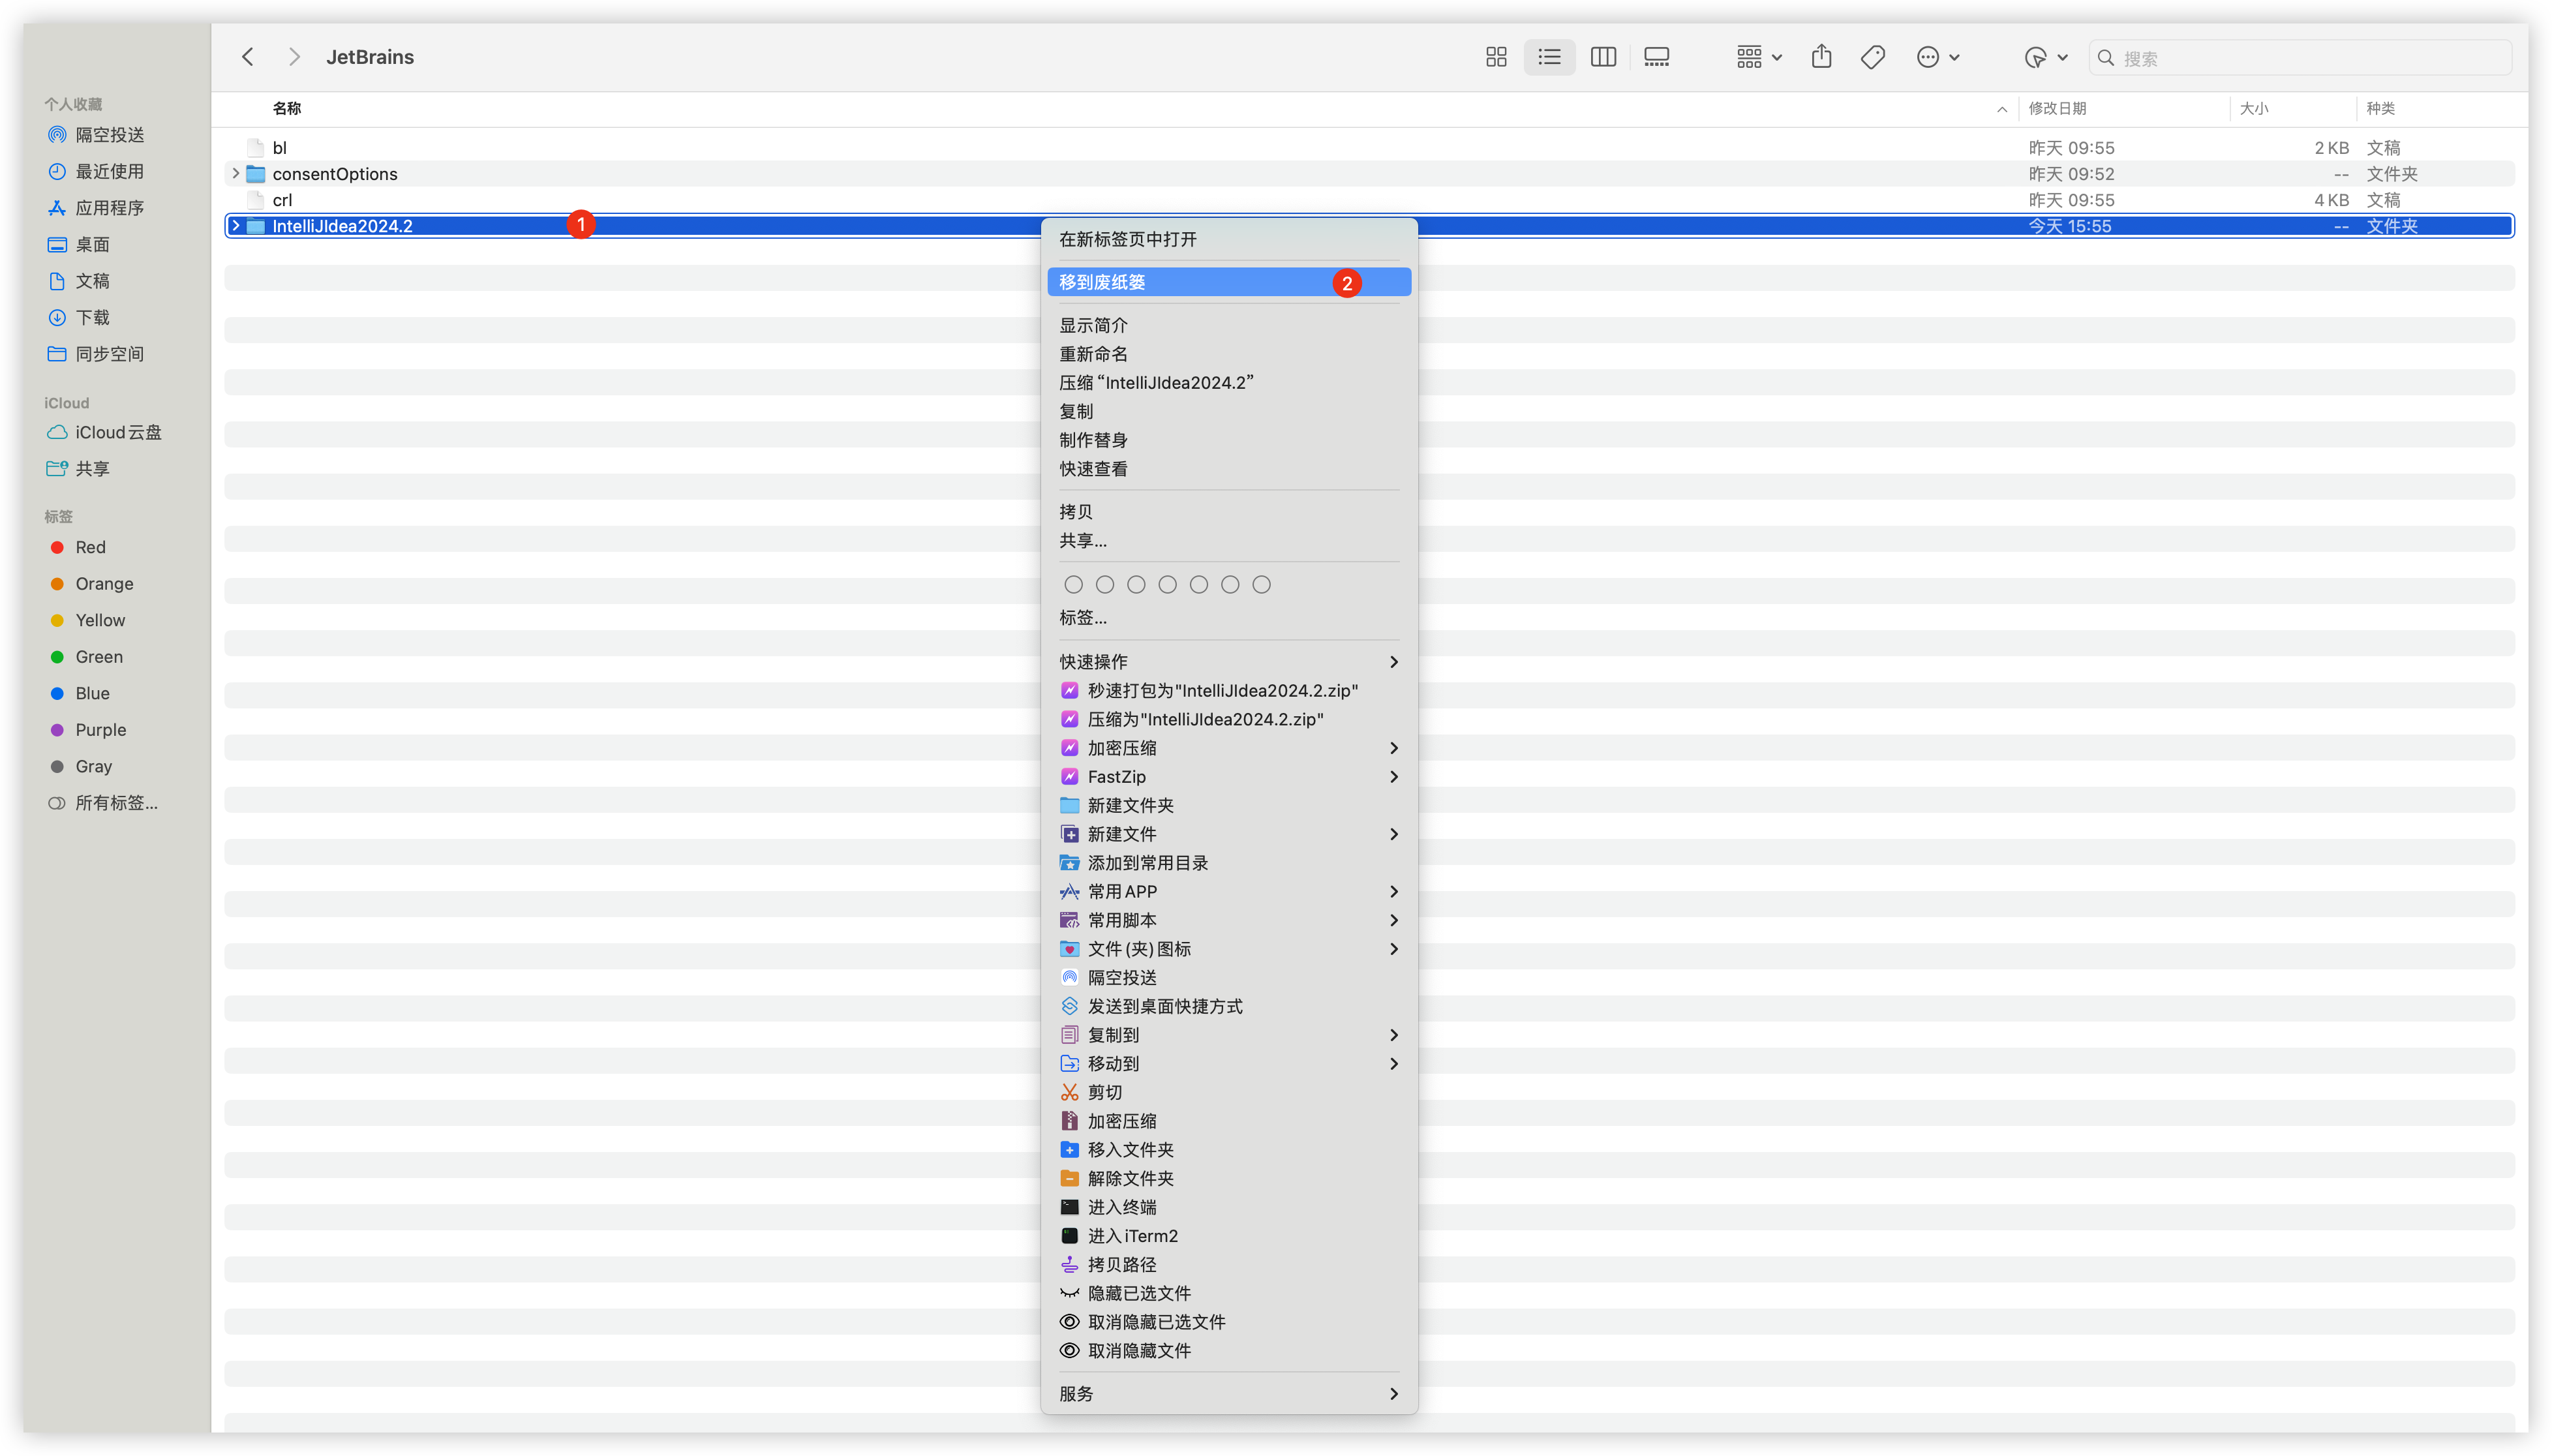Open the group-by dropdown in the toolbar
The width and height of the screenshot is (2552, 1456).
1758,57
